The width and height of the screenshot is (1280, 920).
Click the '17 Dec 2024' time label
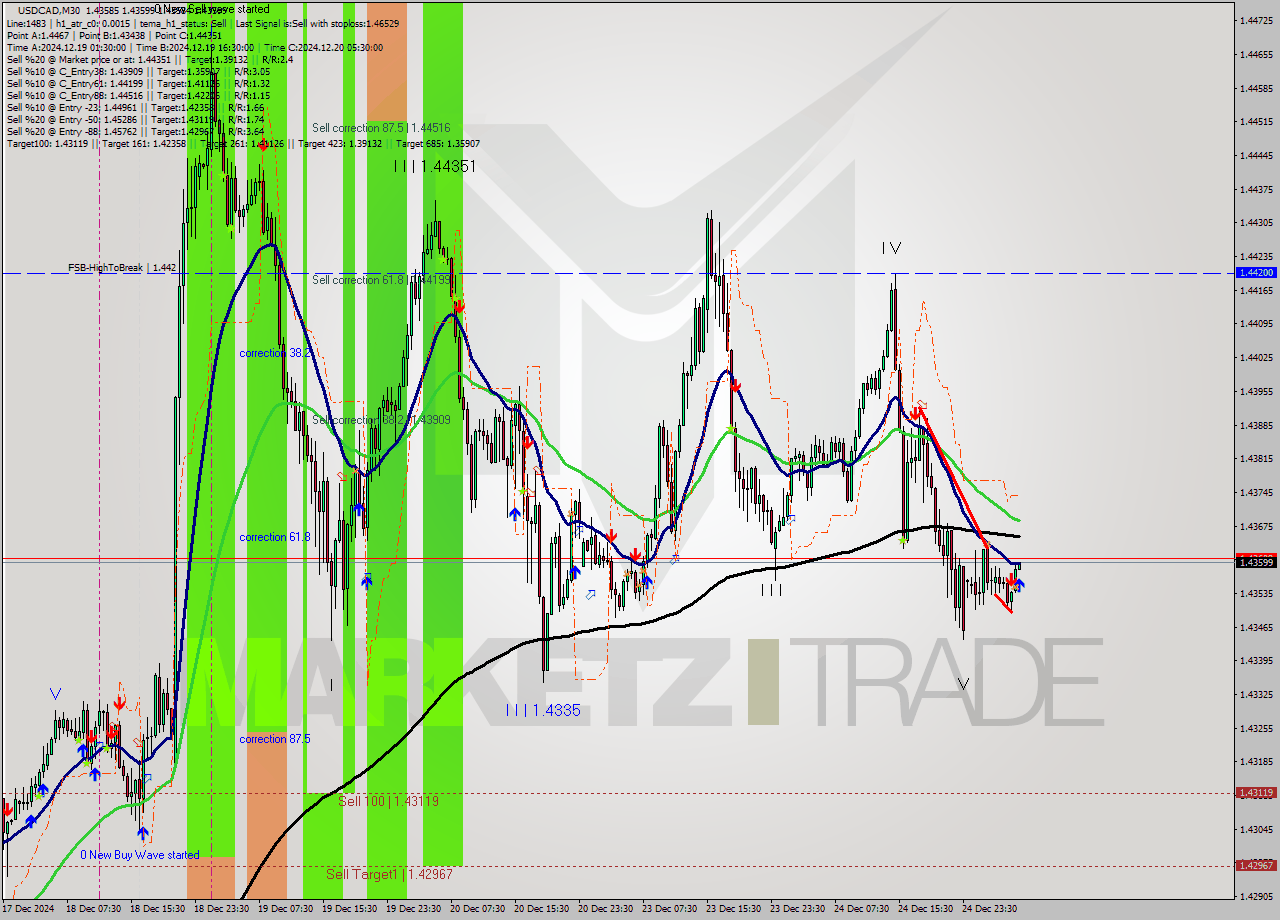28,909
